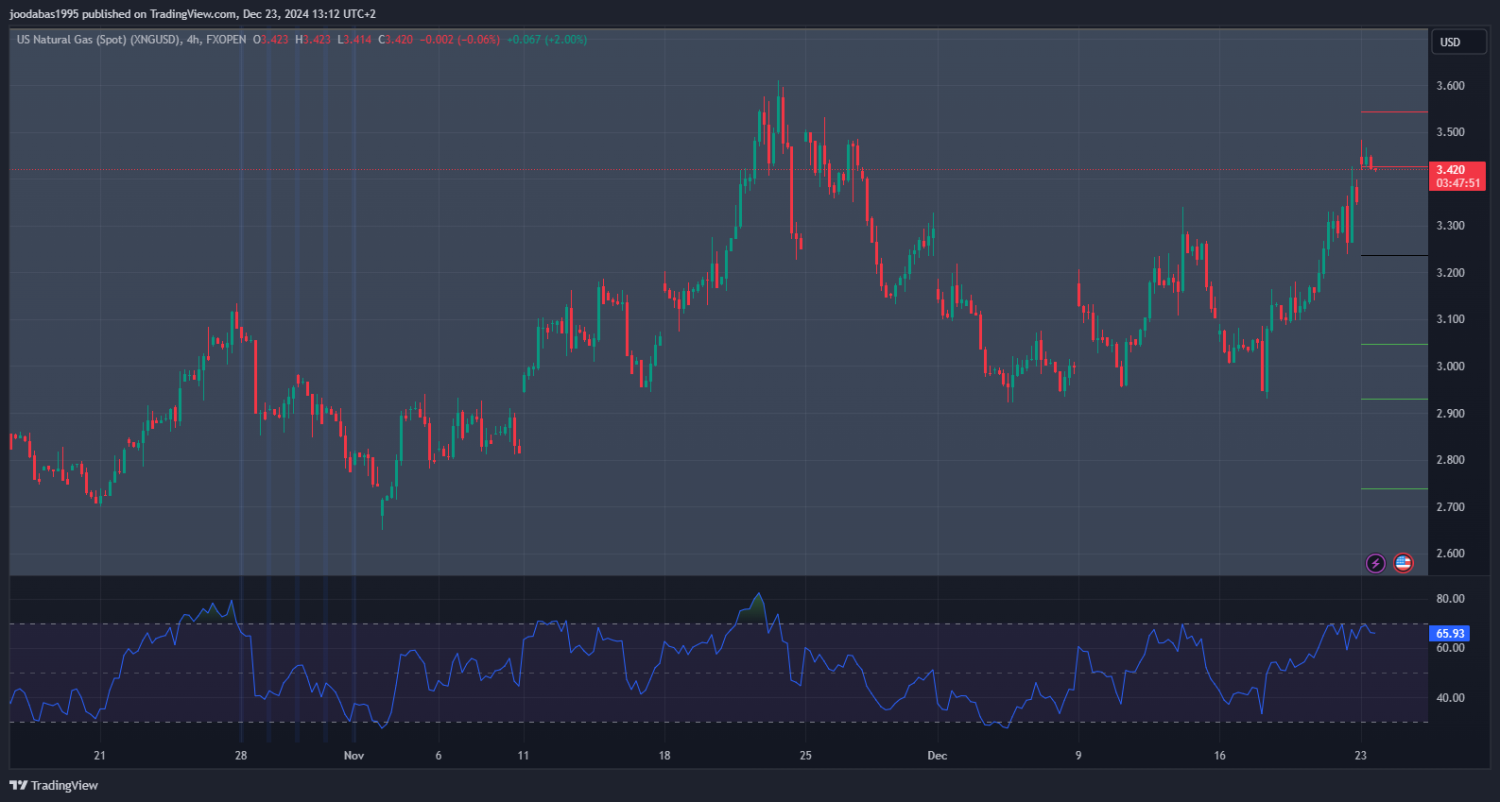Click the 23 date label on time axis
This screenshot has height=802, width=1500.
coord(1360,755)
